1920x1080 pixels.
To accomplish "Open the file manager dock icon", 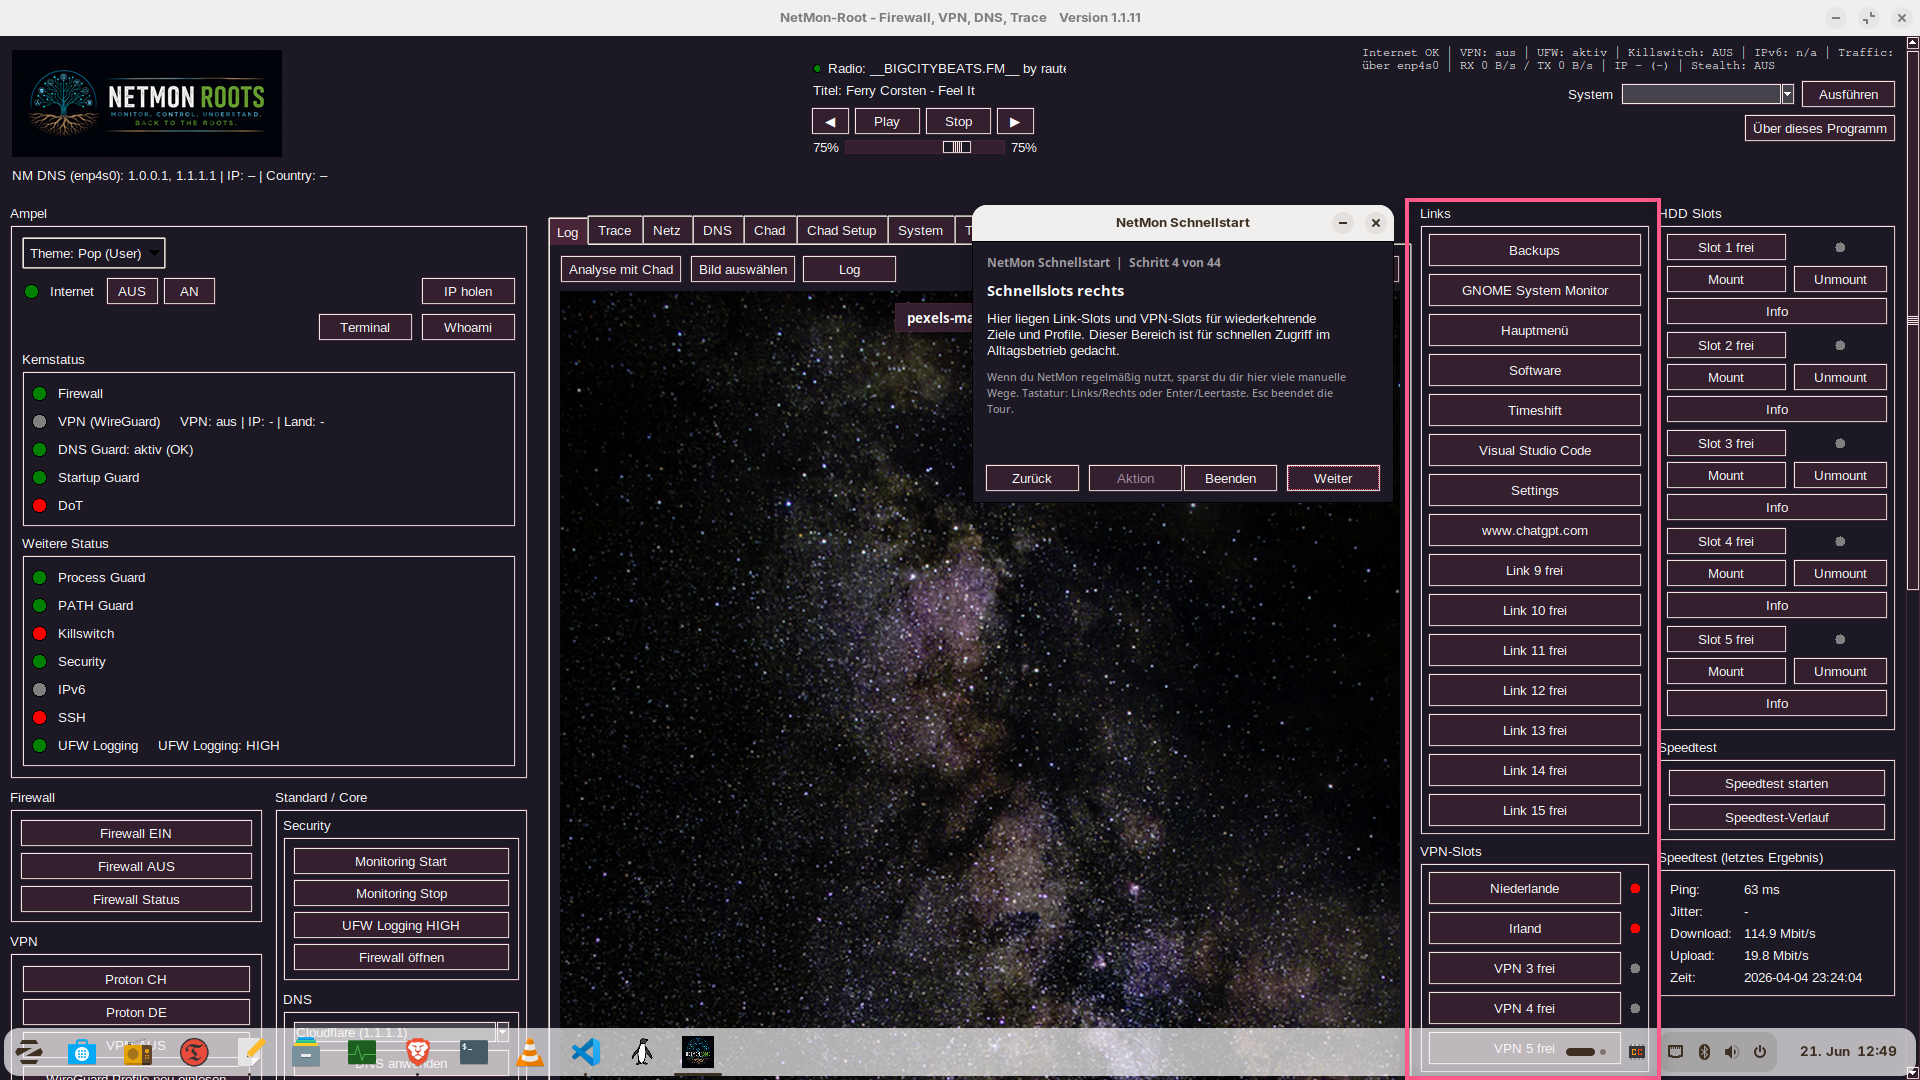I will (x=306, y=1052).
